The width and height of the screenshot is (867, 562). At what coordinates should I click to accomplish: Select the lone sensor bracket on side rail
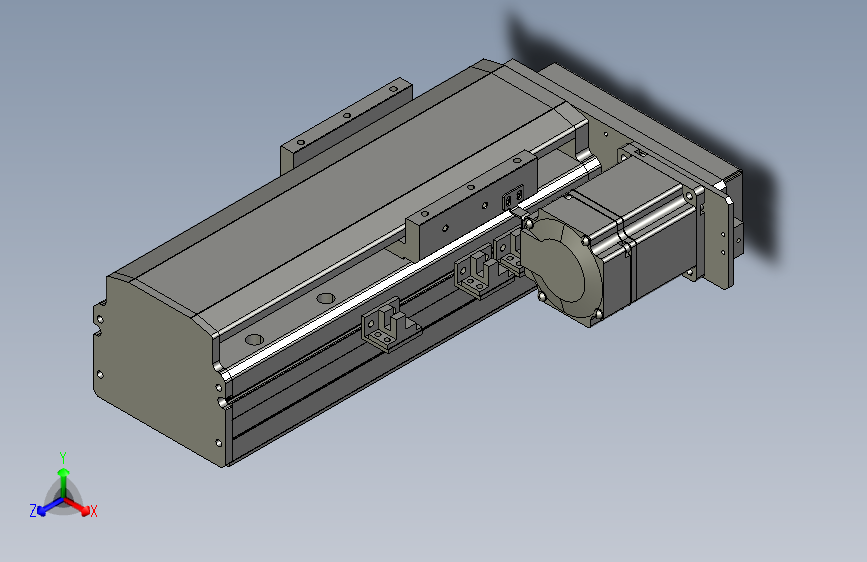(389, 326)
